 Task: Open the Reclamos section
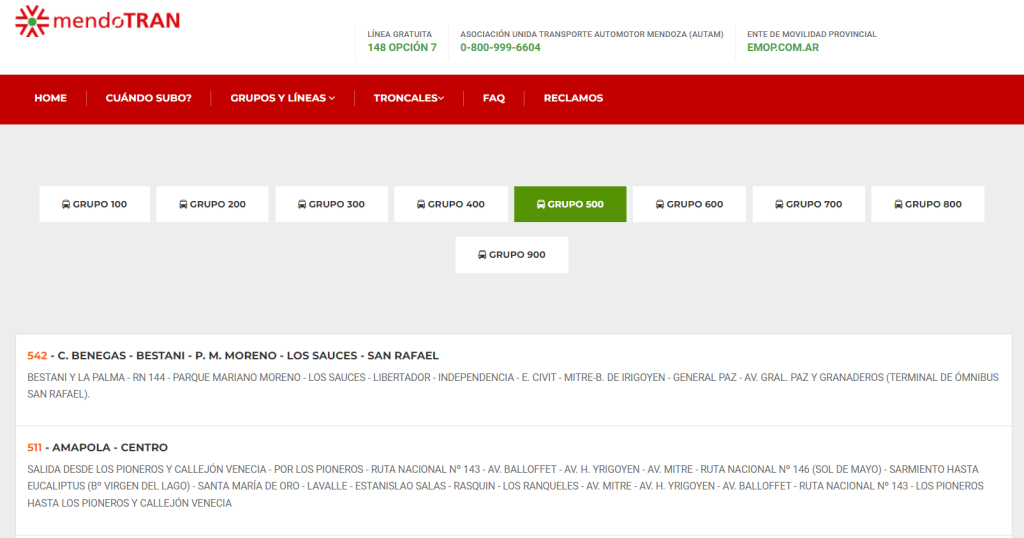click(573, 98)
